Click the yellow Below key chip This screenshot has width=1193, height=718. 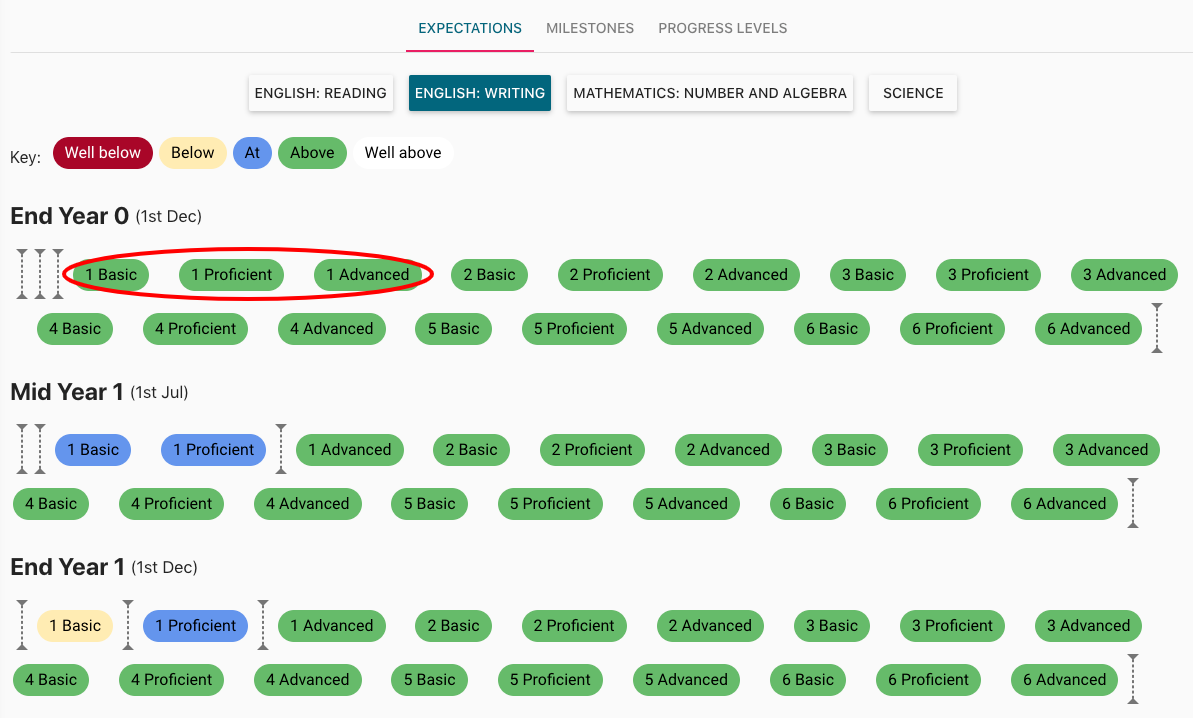[x=192, y=153]
